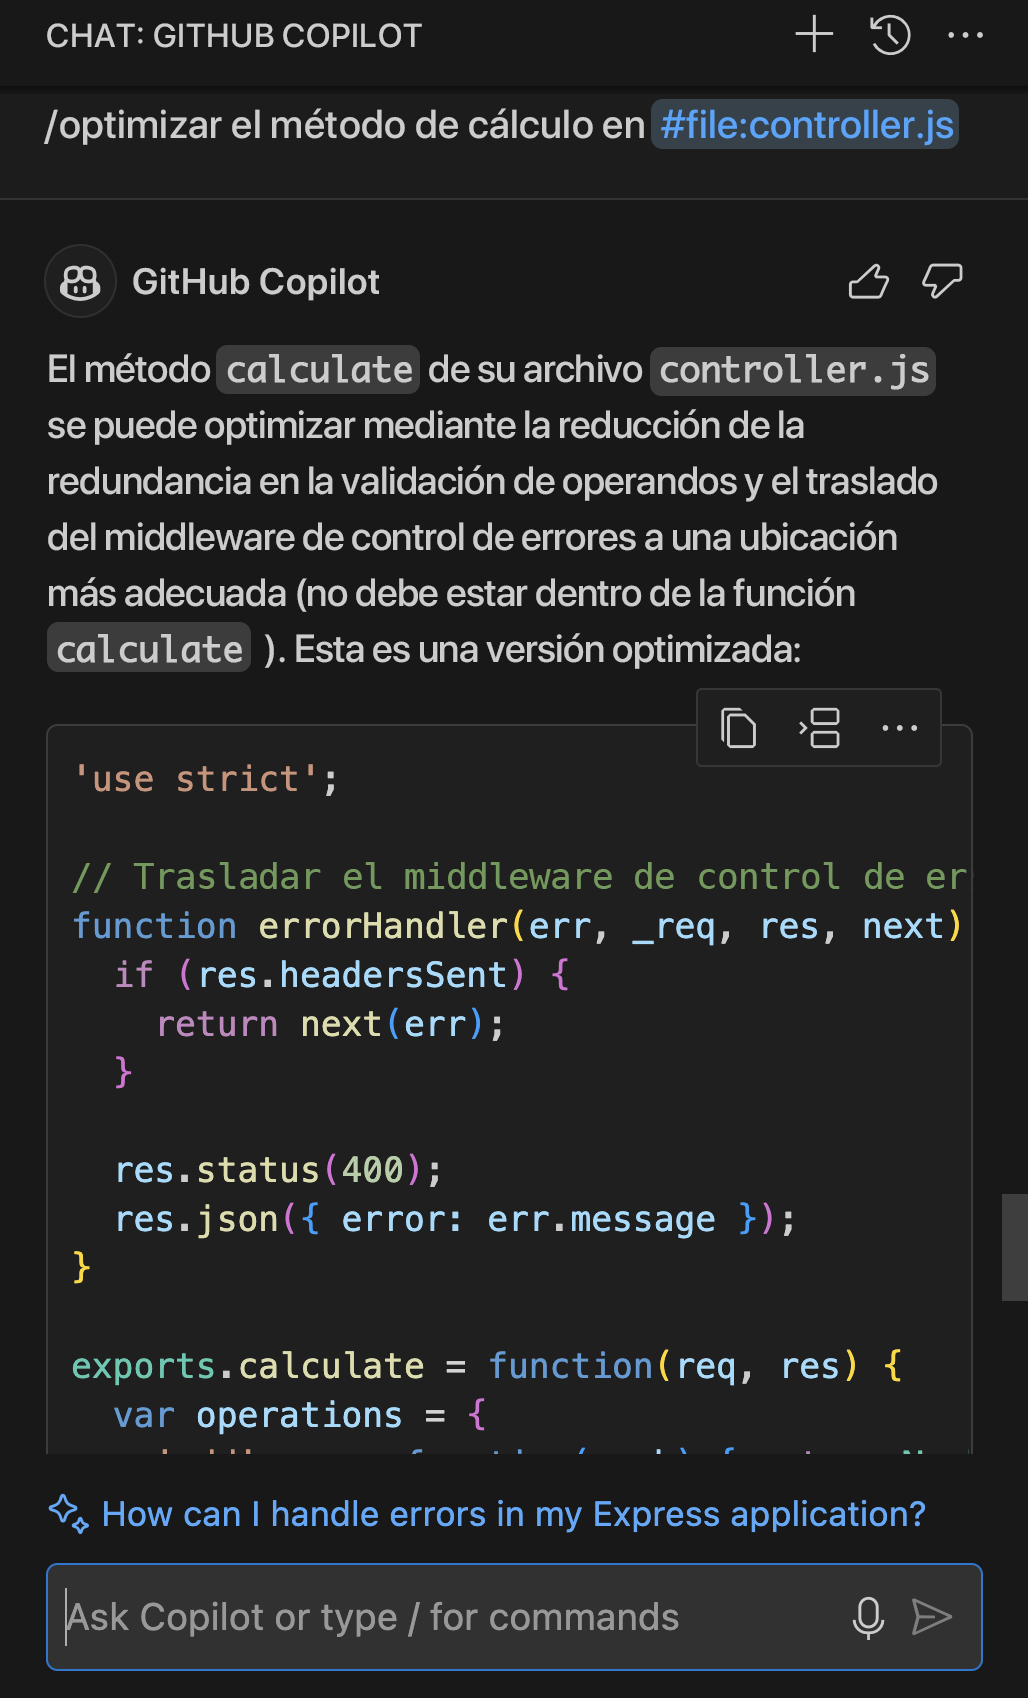Click sparkle icon beside follow-up suggestion

68,1513
